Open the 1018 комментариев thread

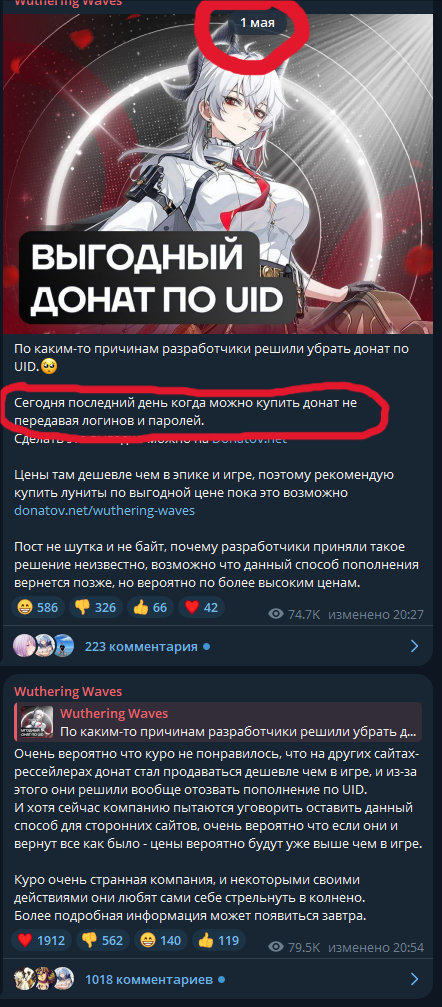click(x=148, y=980)
